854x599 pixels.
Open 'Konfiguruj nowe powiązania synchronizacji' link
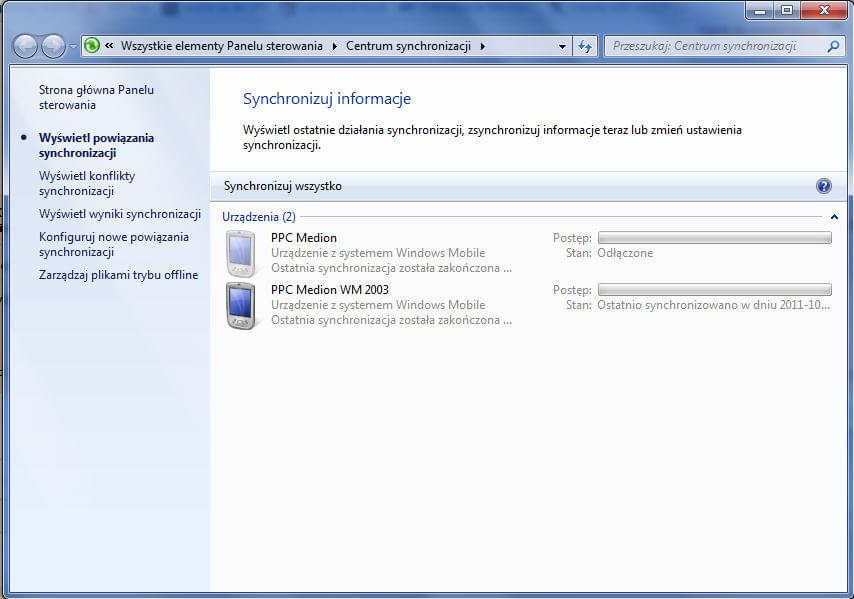click(x=114, y=245)
